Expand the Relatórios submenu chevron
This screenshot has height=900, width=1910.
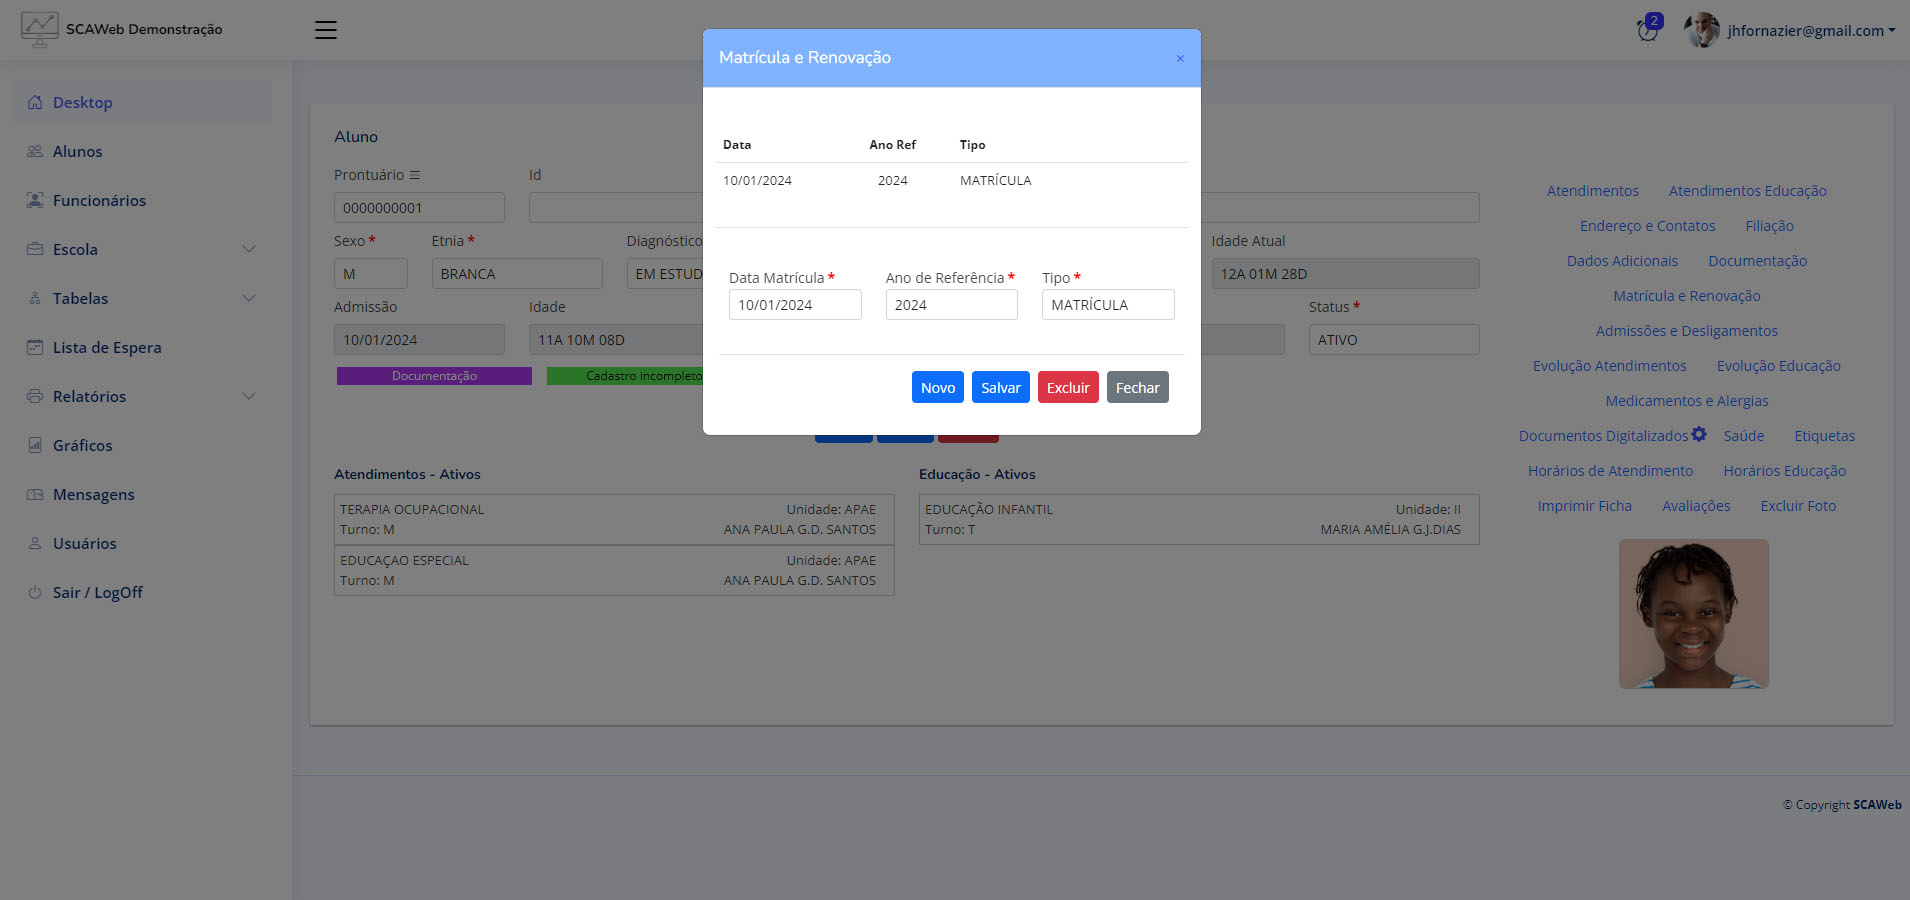click(249, 396)
